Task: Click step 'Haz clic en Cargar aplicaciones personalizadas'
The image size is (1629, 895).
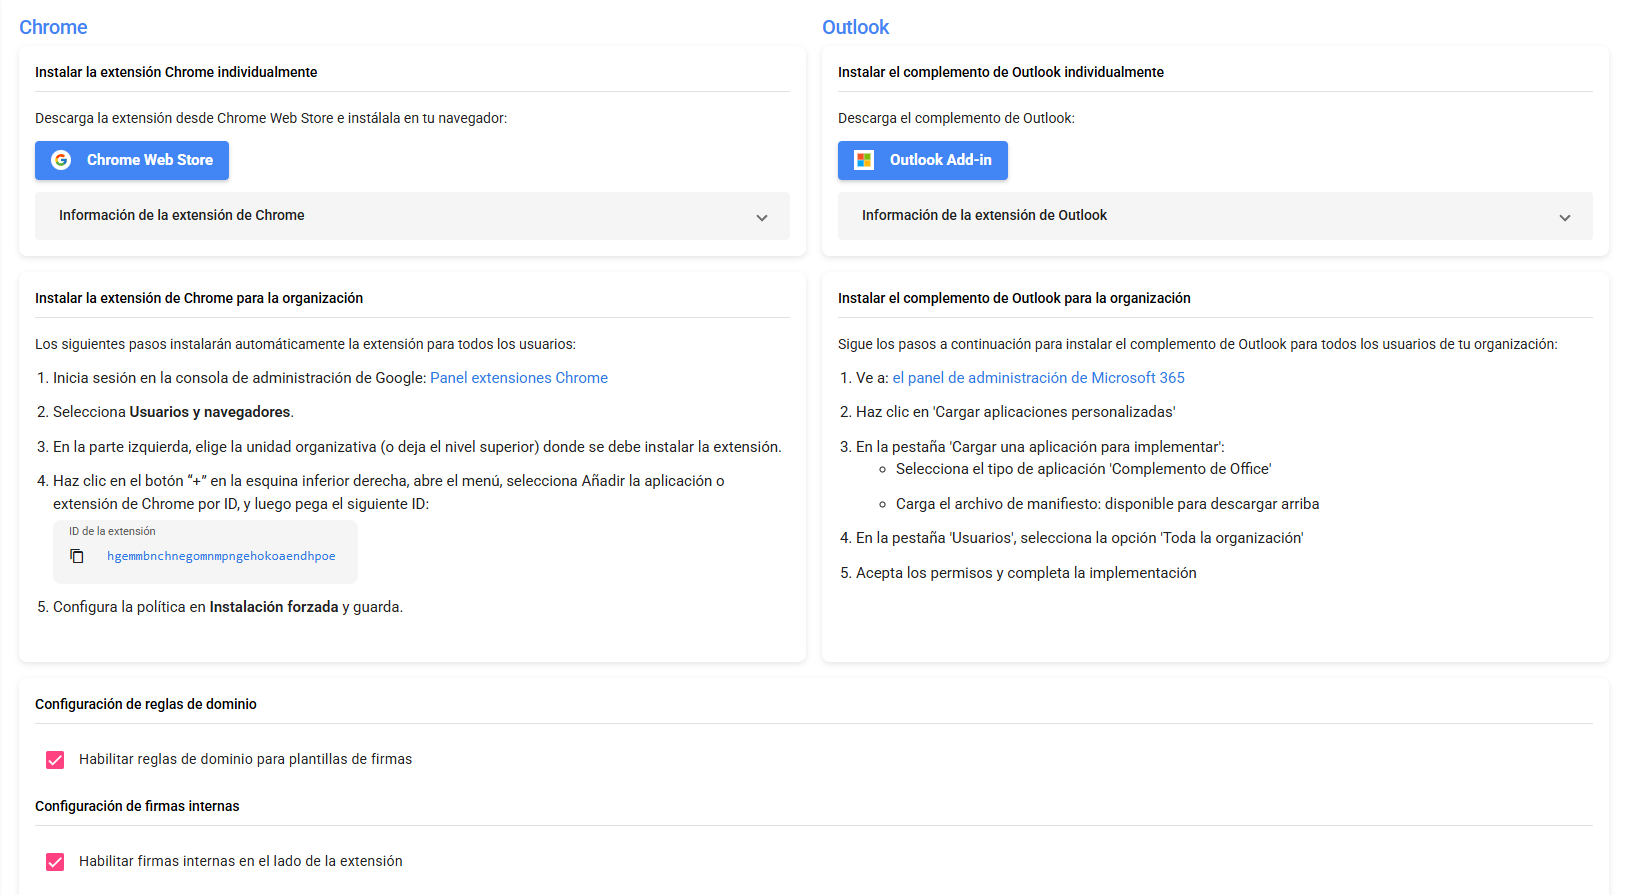Action: [x=1015, y=412]
